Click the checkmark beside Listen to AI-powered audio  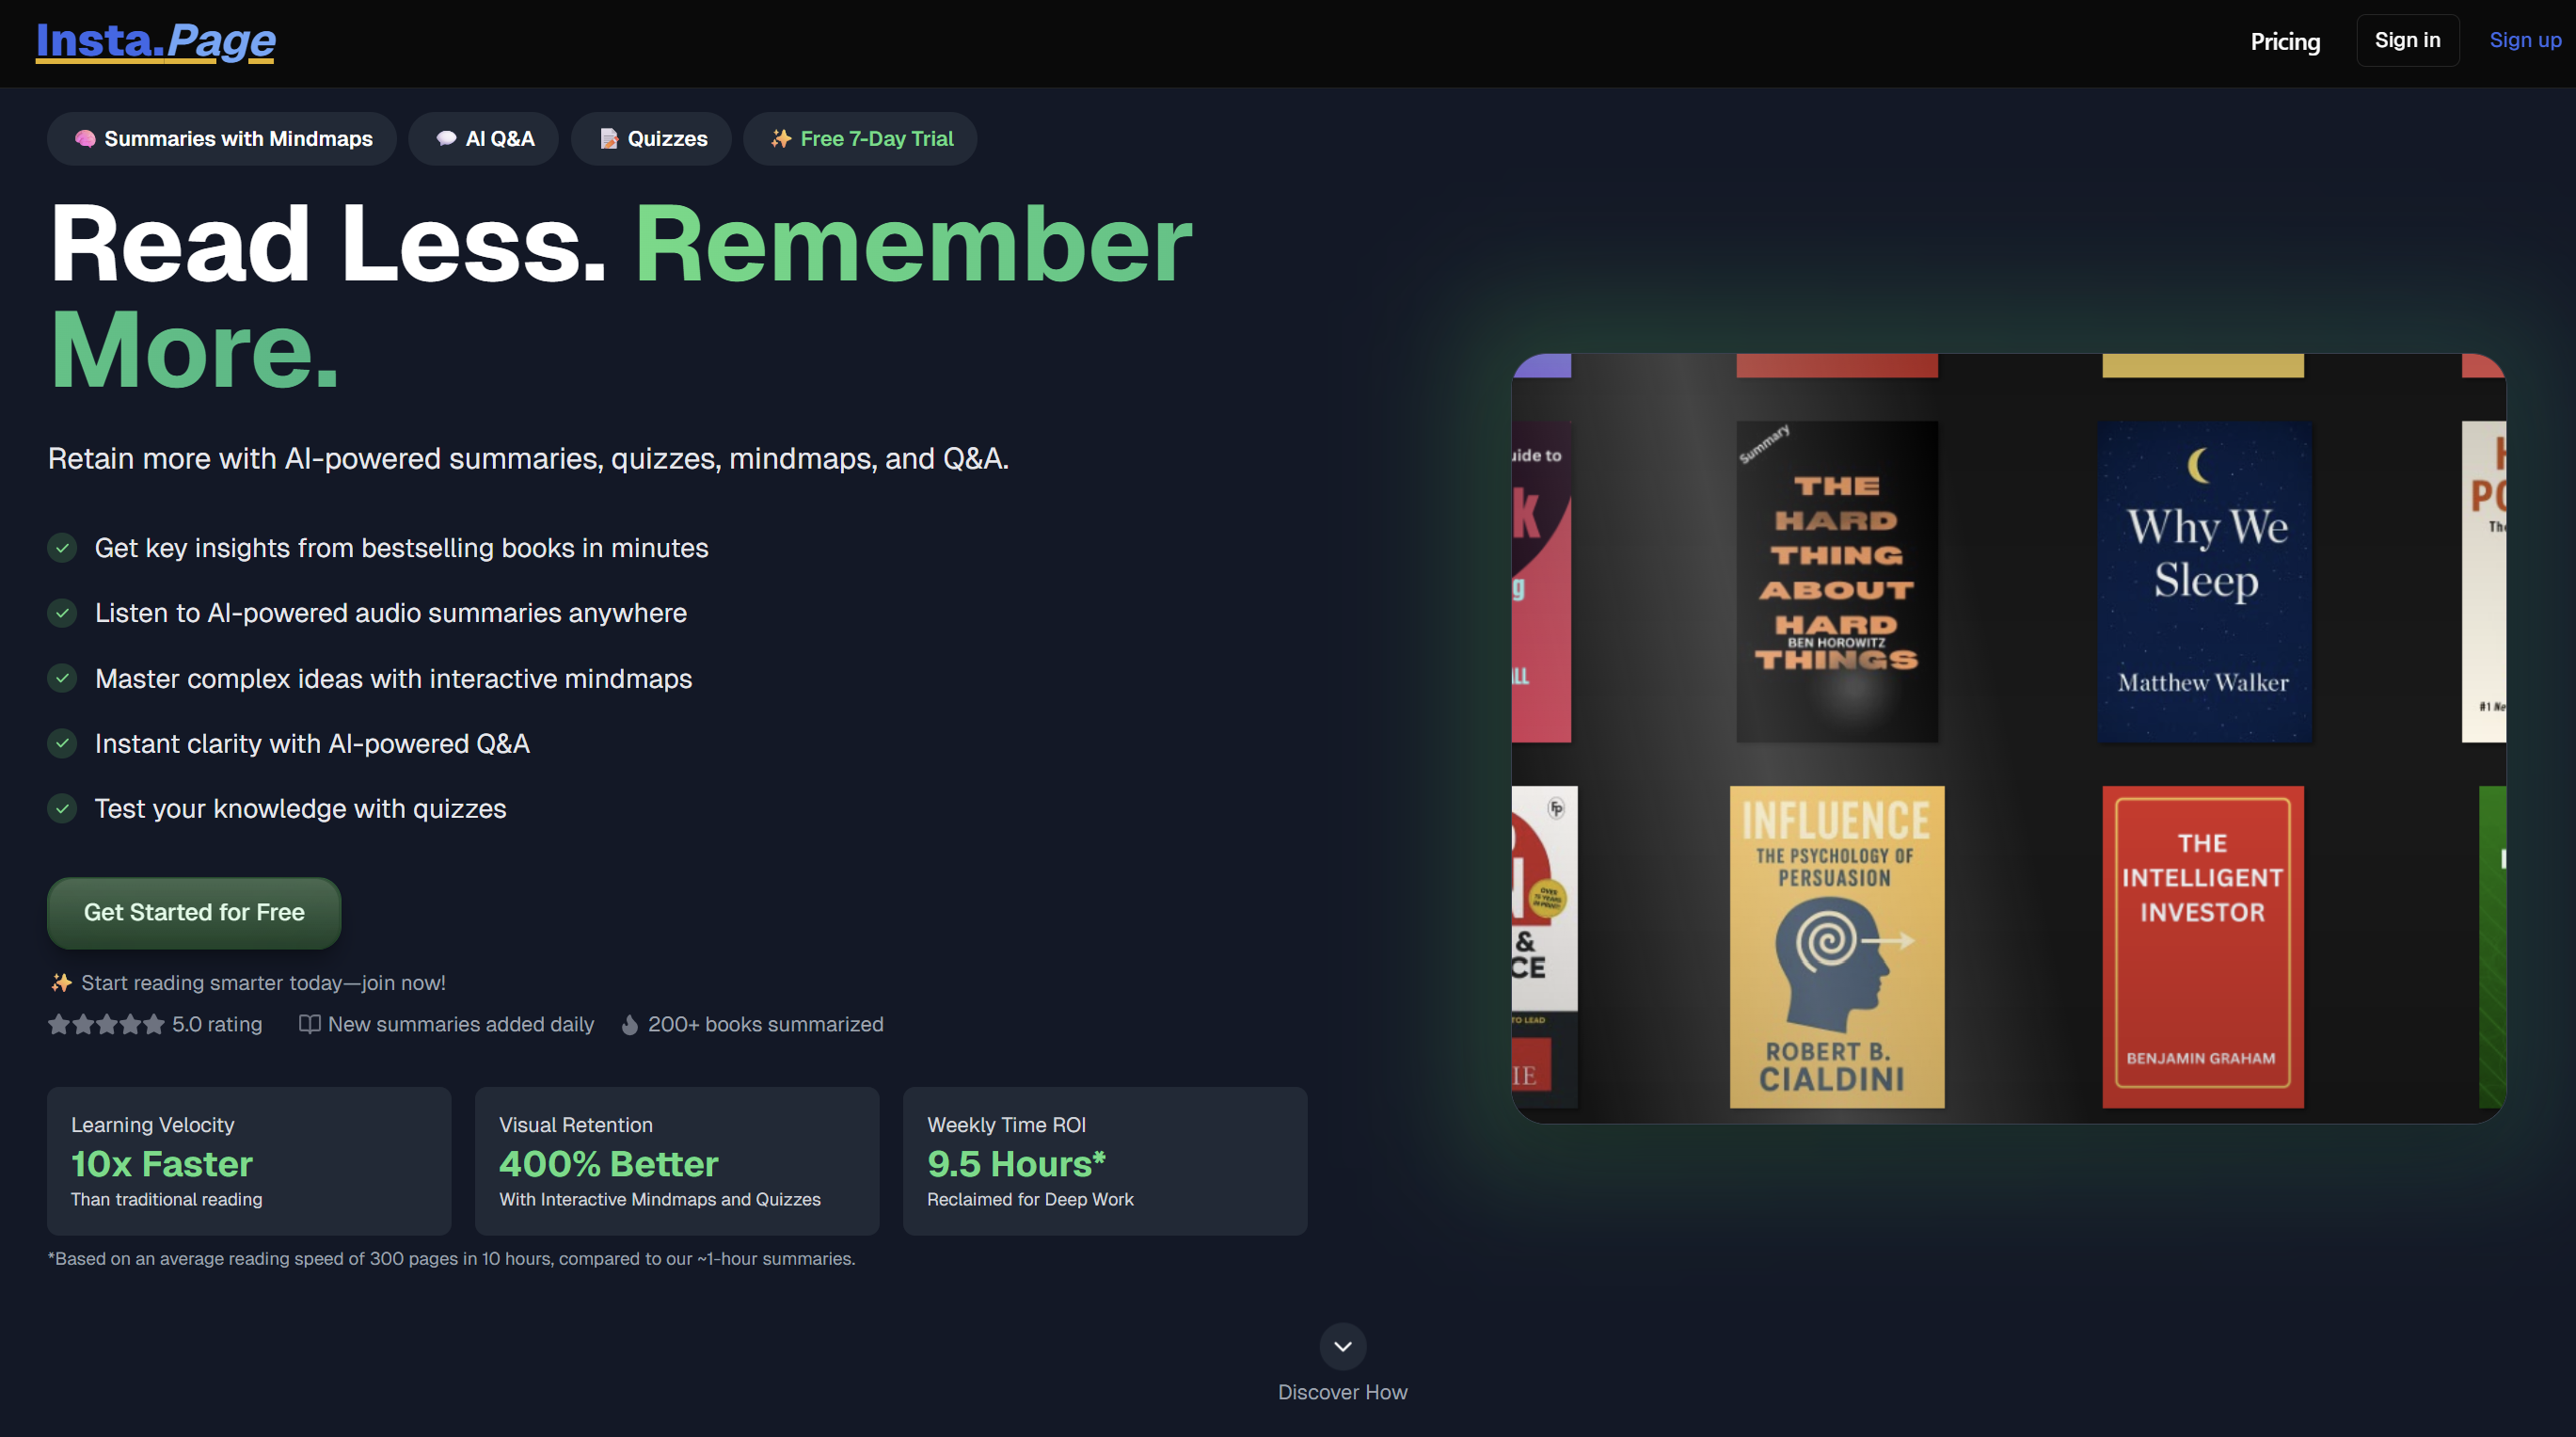click(62, 613)
